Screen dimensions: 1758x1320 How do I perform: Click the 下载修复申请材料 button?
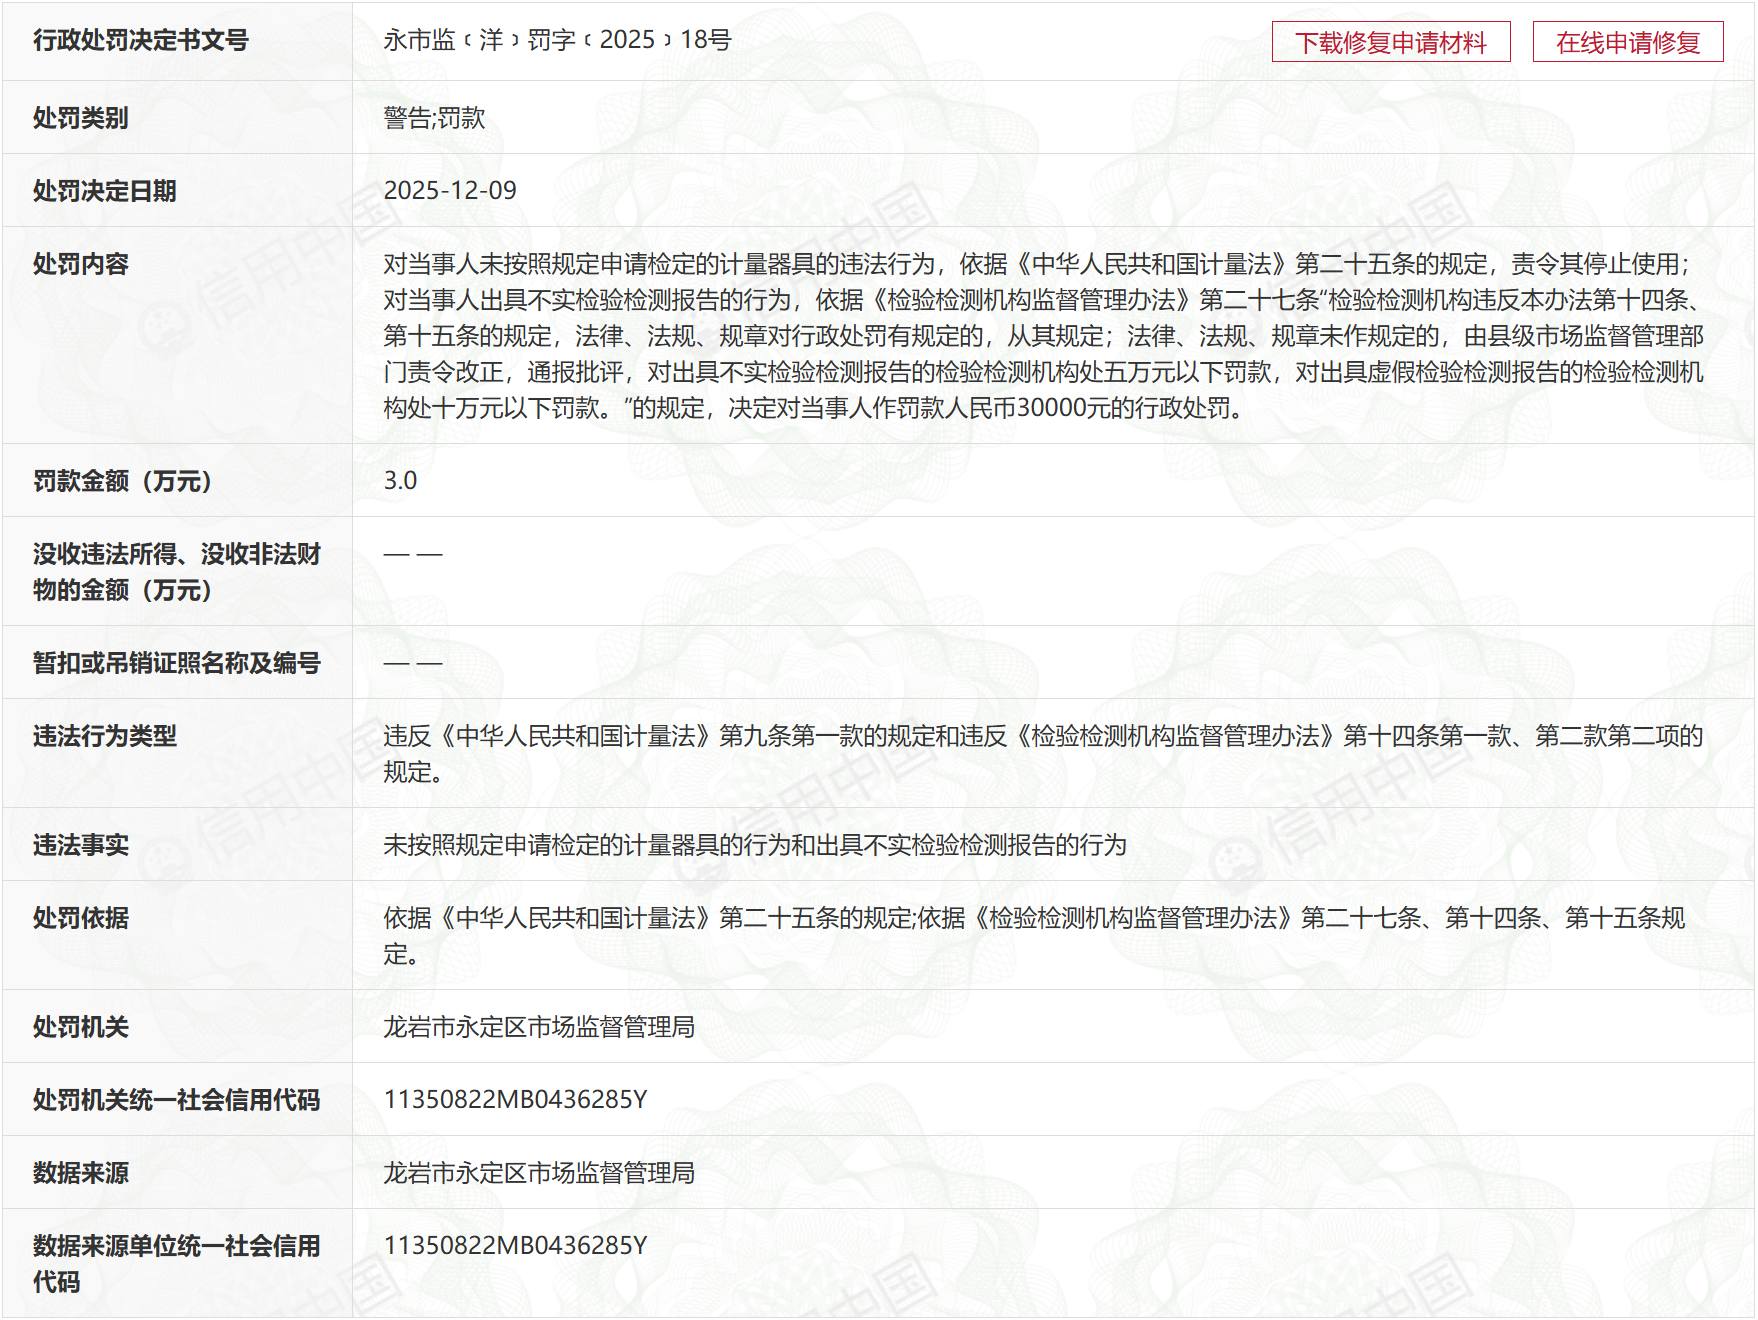(x=1390, y=42)
